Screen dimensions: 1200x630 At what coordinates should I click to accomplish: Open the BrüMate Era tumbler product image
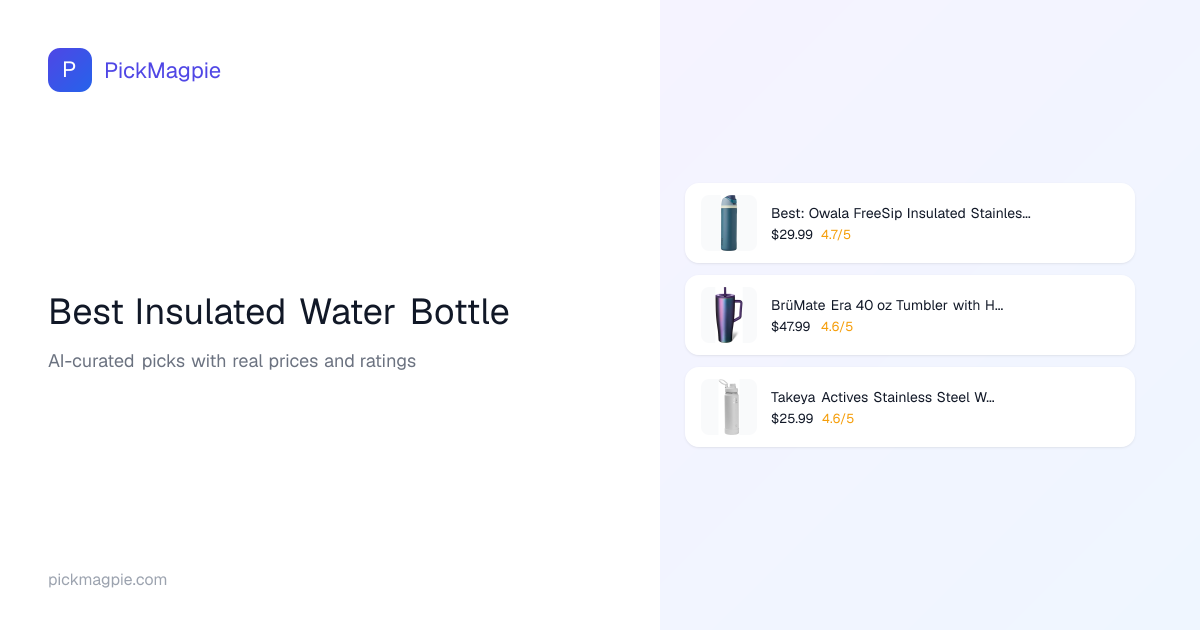(729, 315)
